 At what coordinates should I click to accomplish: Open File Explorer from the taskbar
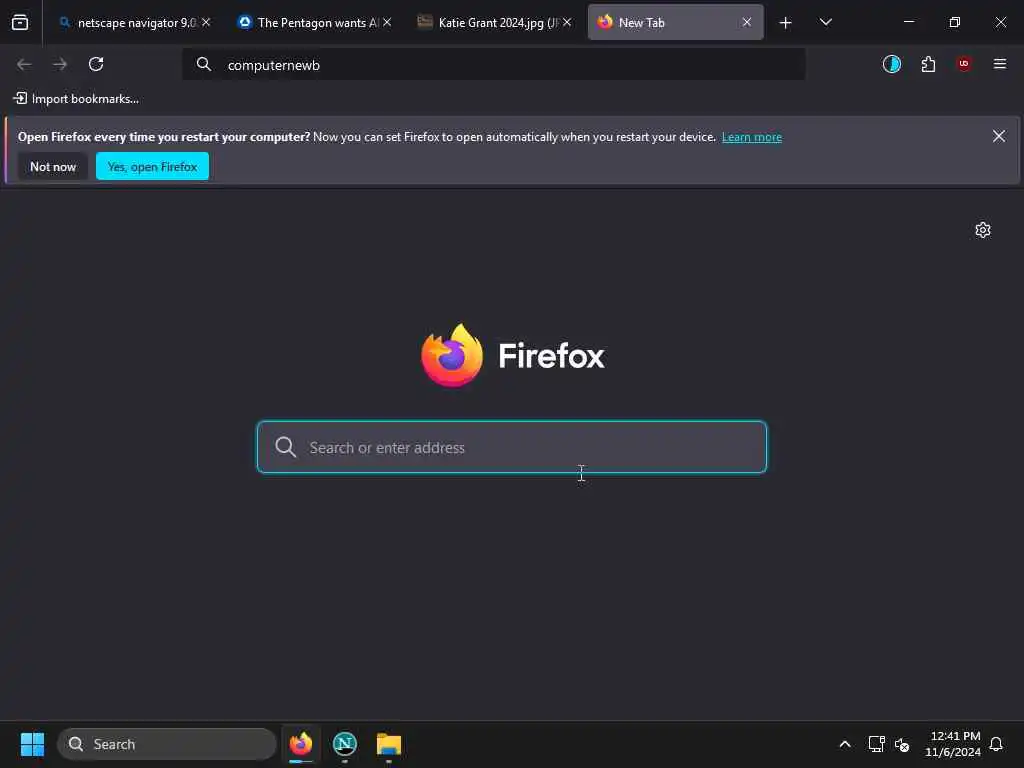pos(389,744)
